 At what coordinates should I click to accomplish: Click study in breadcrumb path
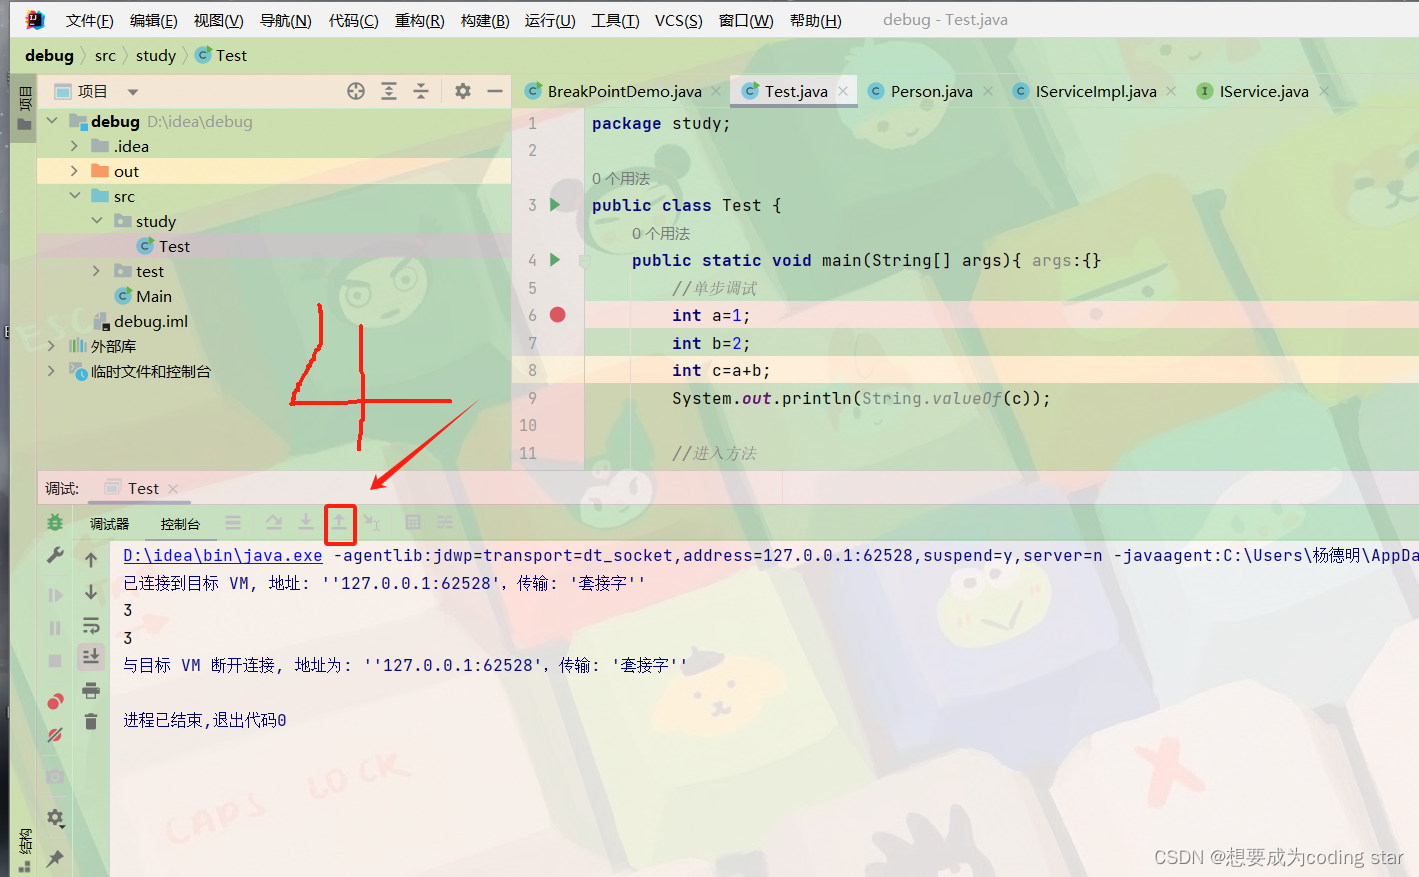tap(156, 55)
